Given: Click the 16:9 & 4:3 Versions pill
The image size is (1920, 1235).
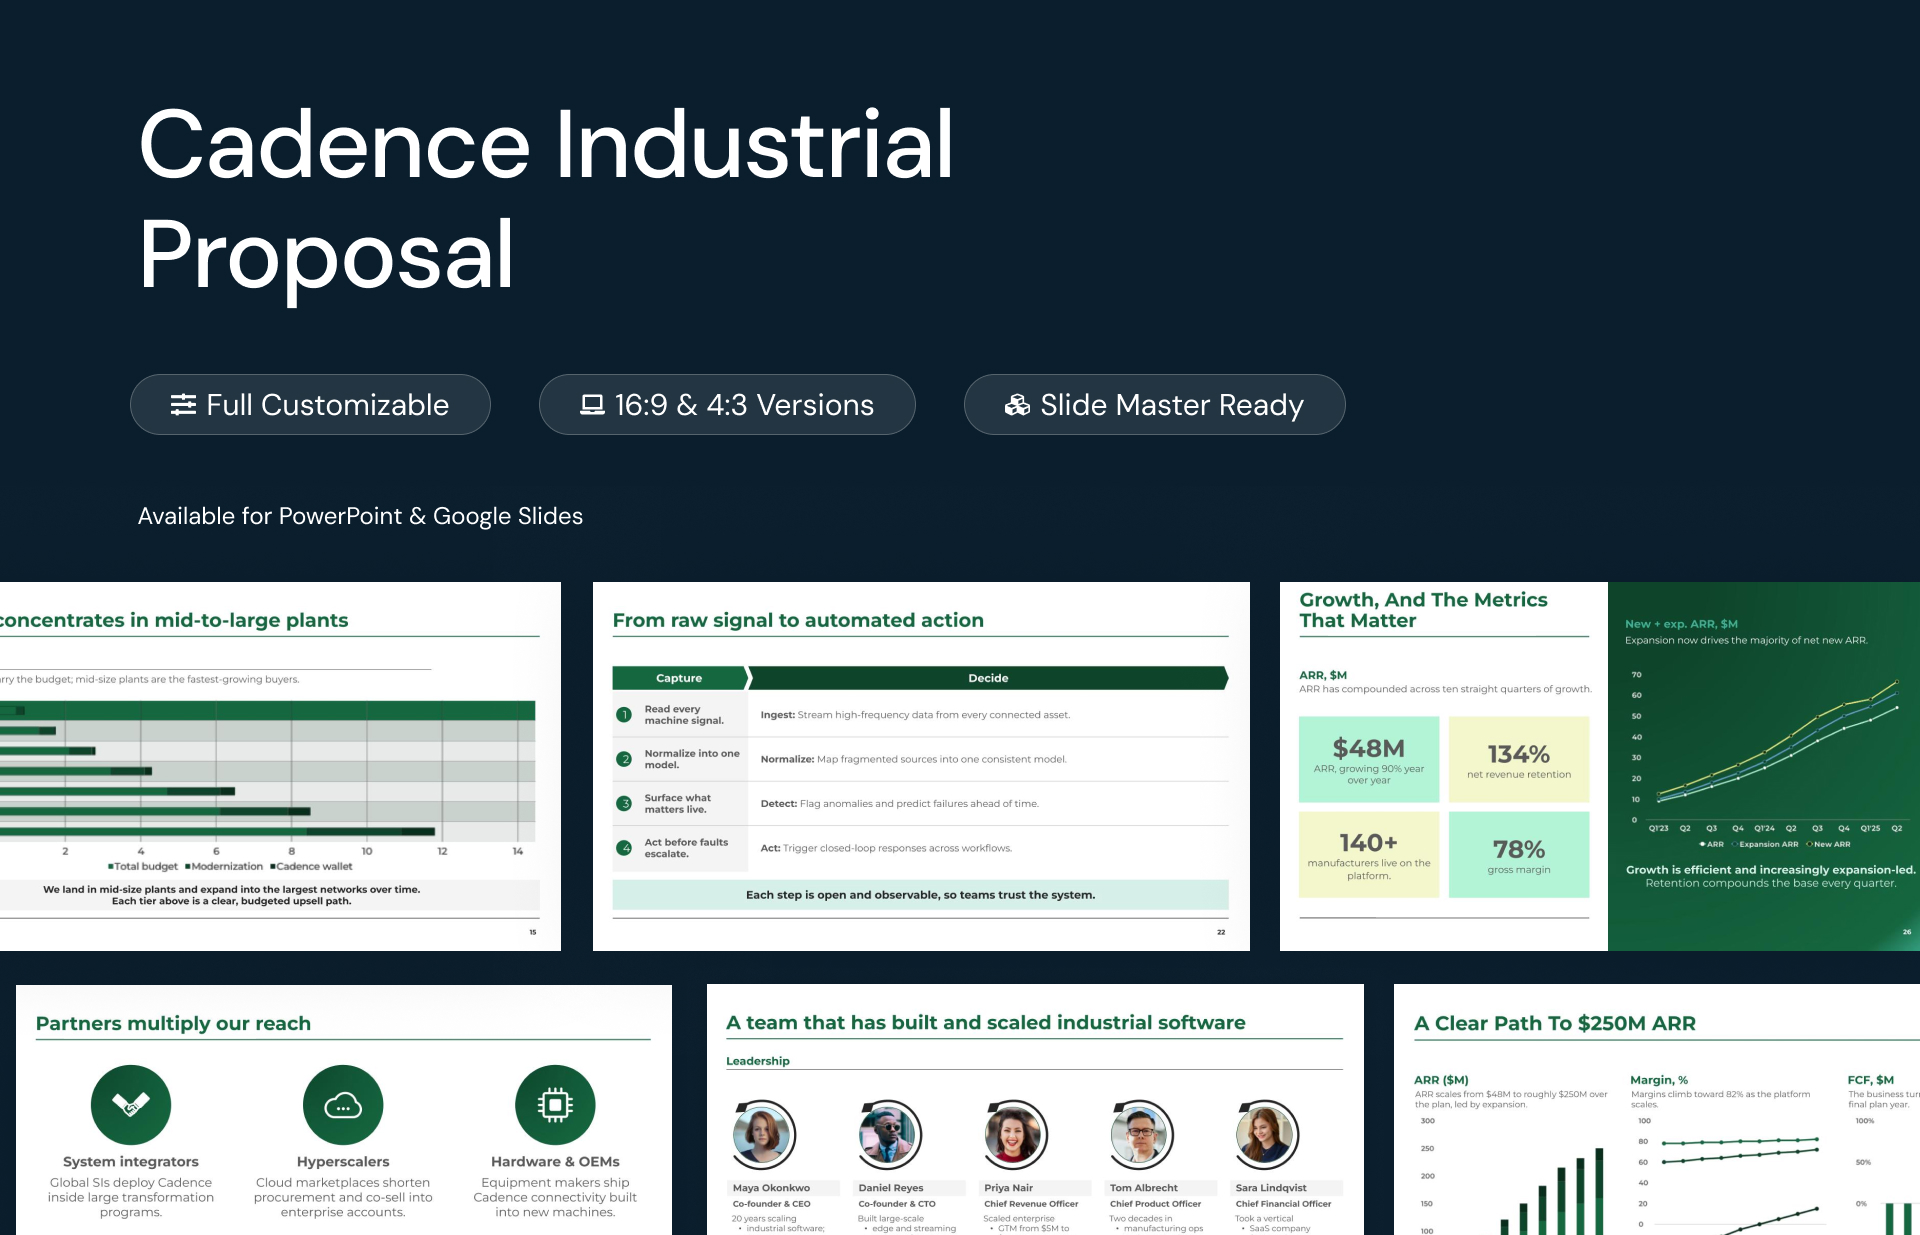Looking at the screenshot, I should point(727,404).
